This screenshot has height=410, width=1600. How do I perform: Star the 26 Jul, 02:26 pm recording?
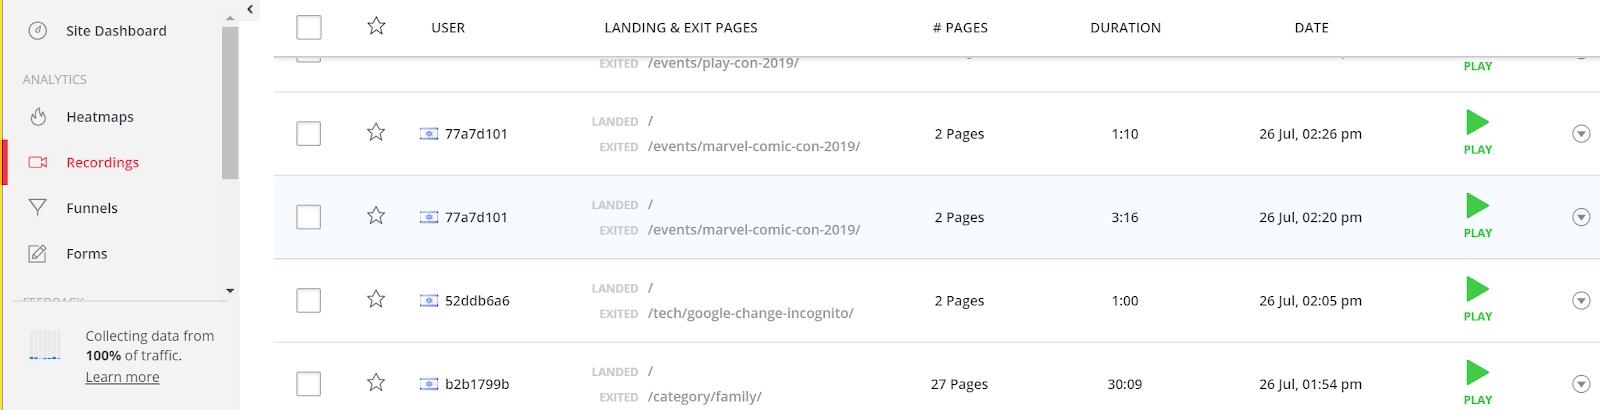click(x=376, y=132)
